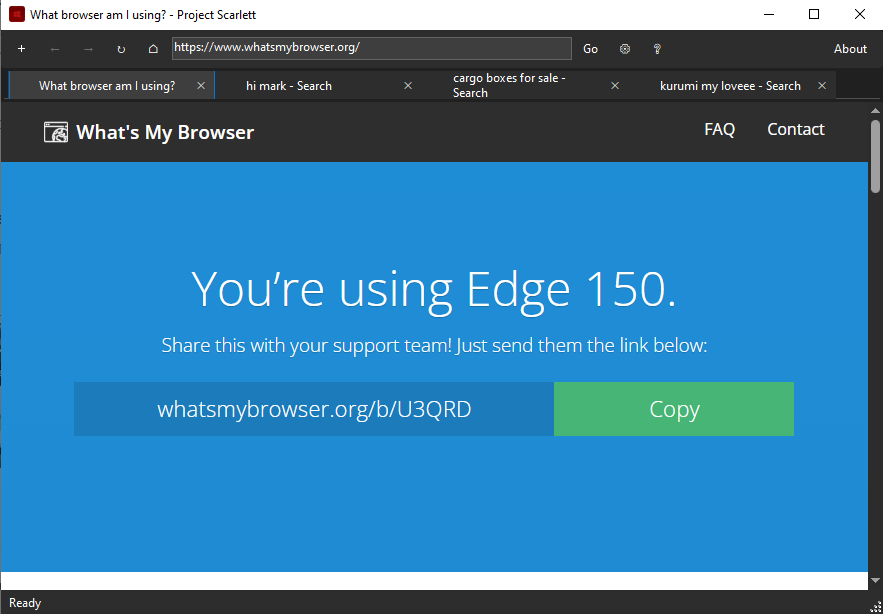Go to home page icon
The width and height of the screenshot is (883, 614).
(x=153, y=49)
